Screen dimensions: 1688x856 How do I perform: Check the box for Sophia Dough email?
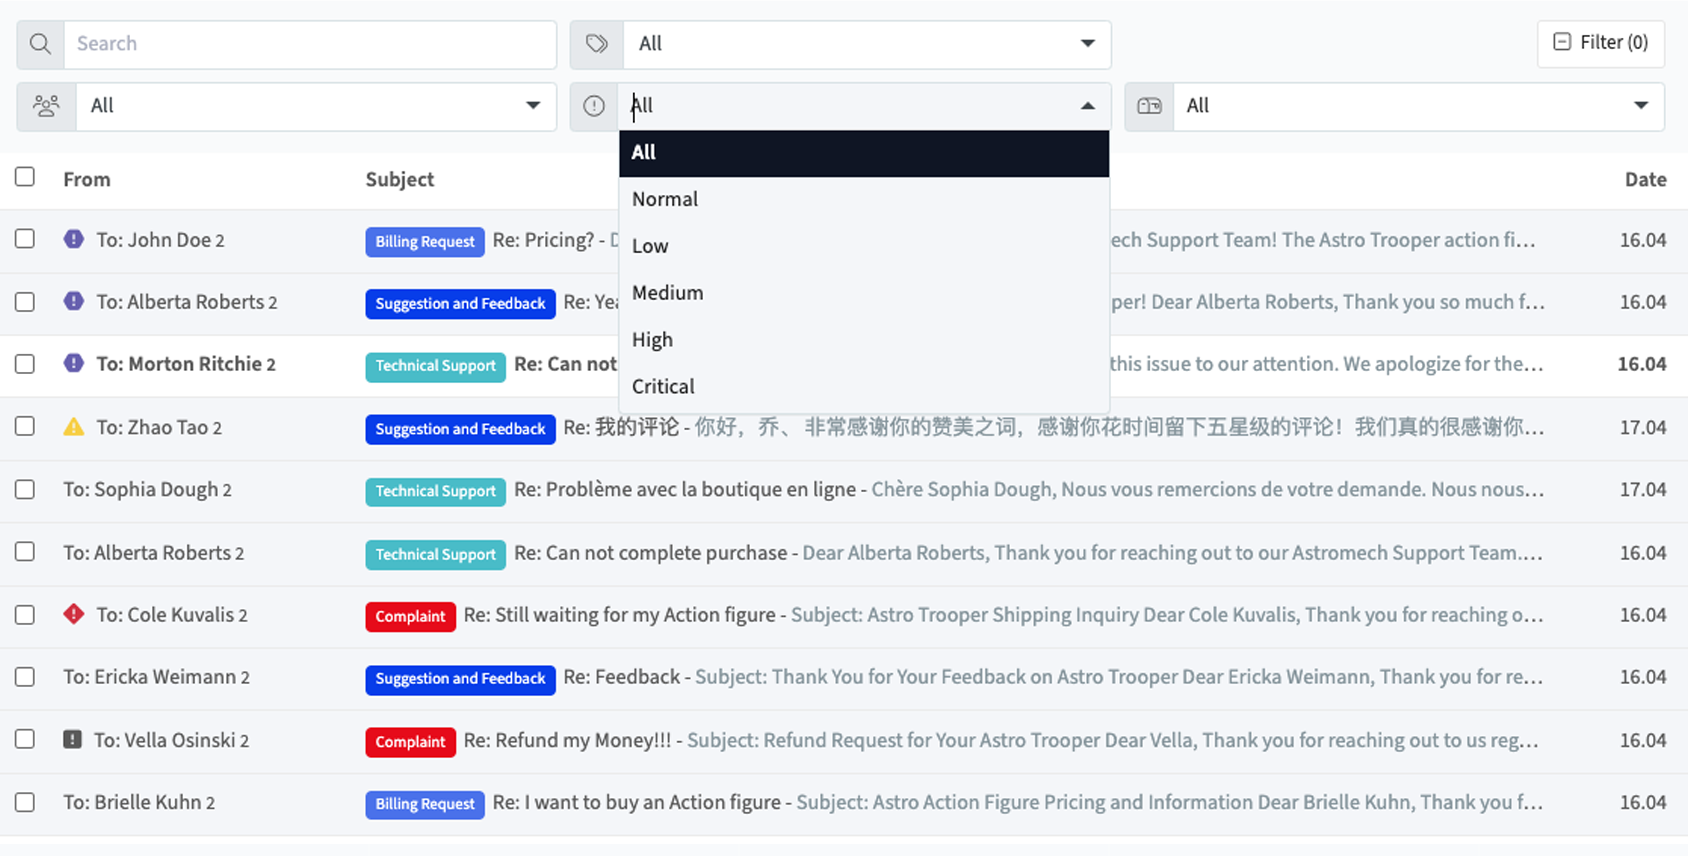pos(25,489)
